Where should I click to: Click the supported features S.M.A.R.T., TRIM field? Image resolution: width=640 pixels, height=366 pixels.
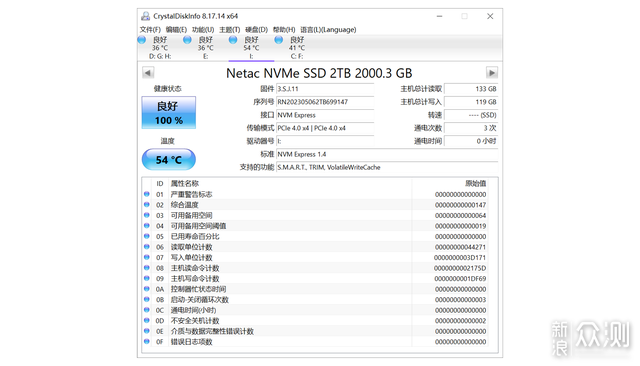coord(387,167)
